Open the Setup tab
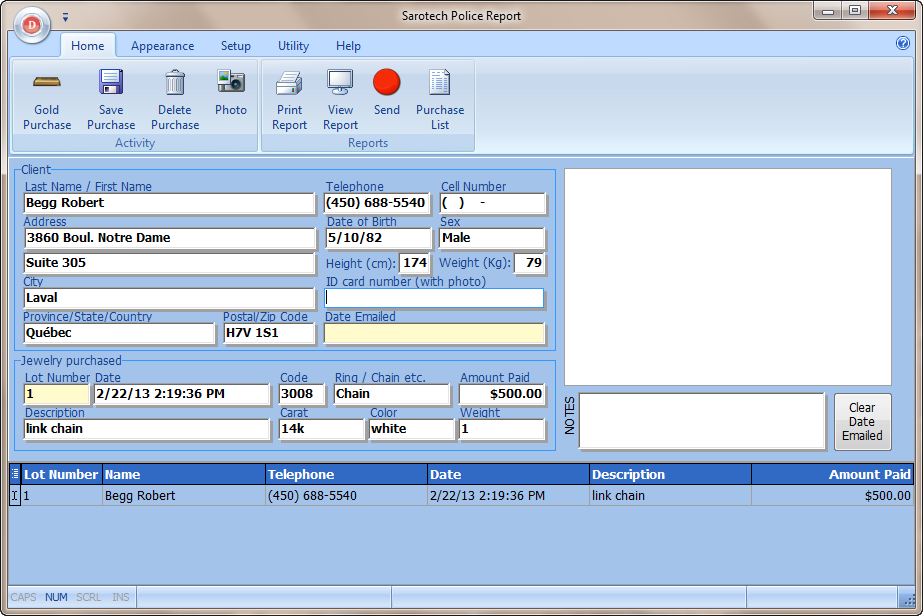The height and width of the screenshot is (616, 923). coord(235,46)
